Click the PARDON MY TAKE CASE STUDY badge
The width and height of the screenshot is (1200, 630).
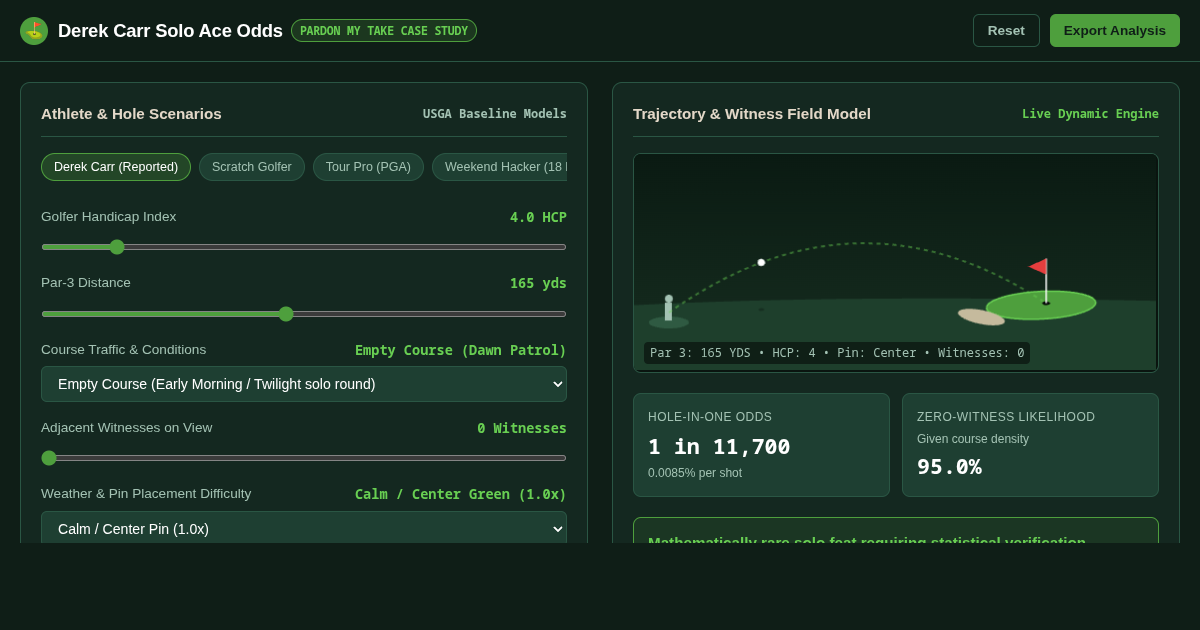[x=384, y=31]
